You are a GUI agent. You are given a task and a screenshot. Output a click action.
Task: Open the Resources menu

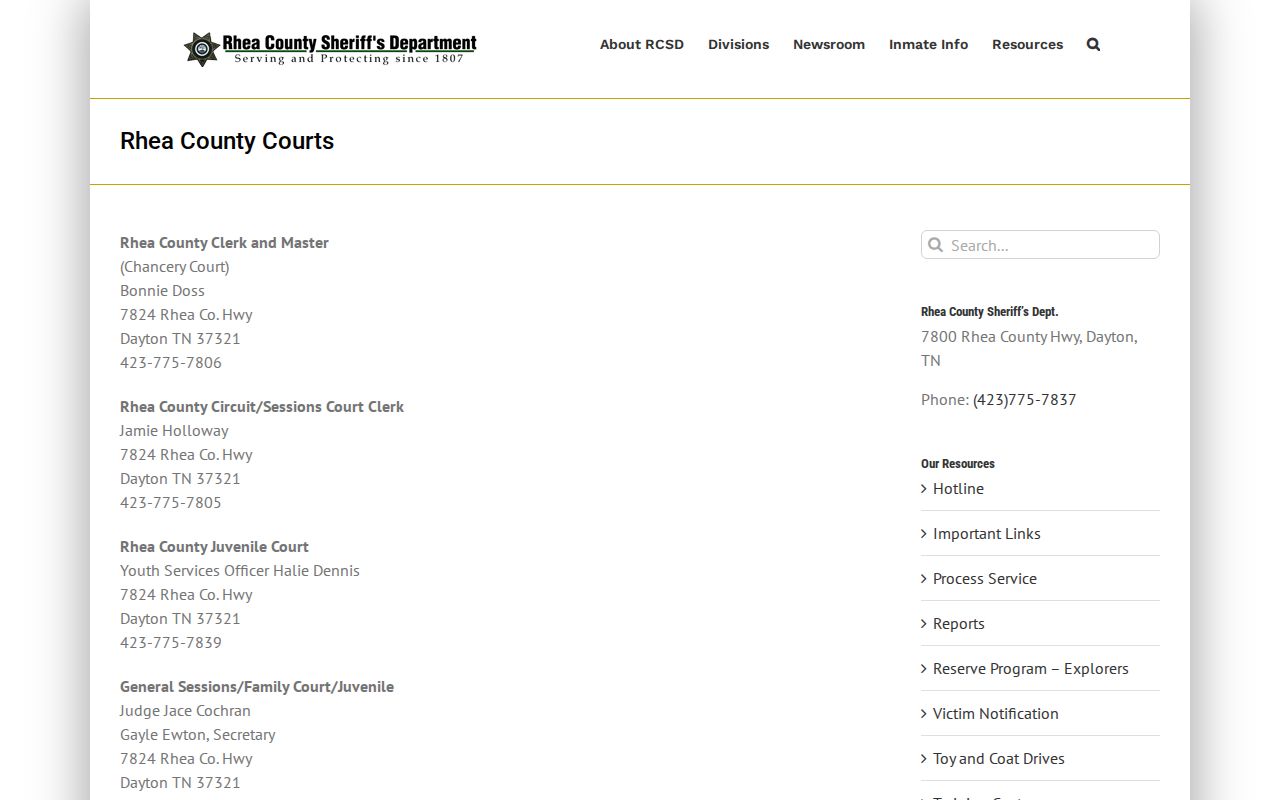(x=1027, y=44)
